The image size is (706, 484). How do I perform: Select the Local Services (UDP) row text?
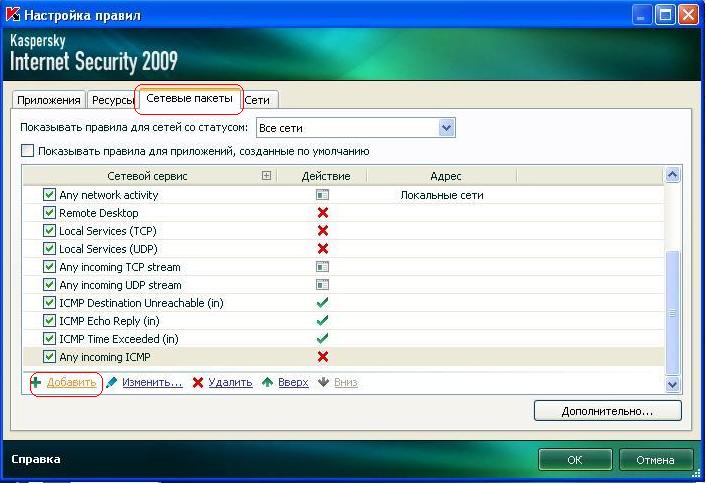[x=108, y=249]
